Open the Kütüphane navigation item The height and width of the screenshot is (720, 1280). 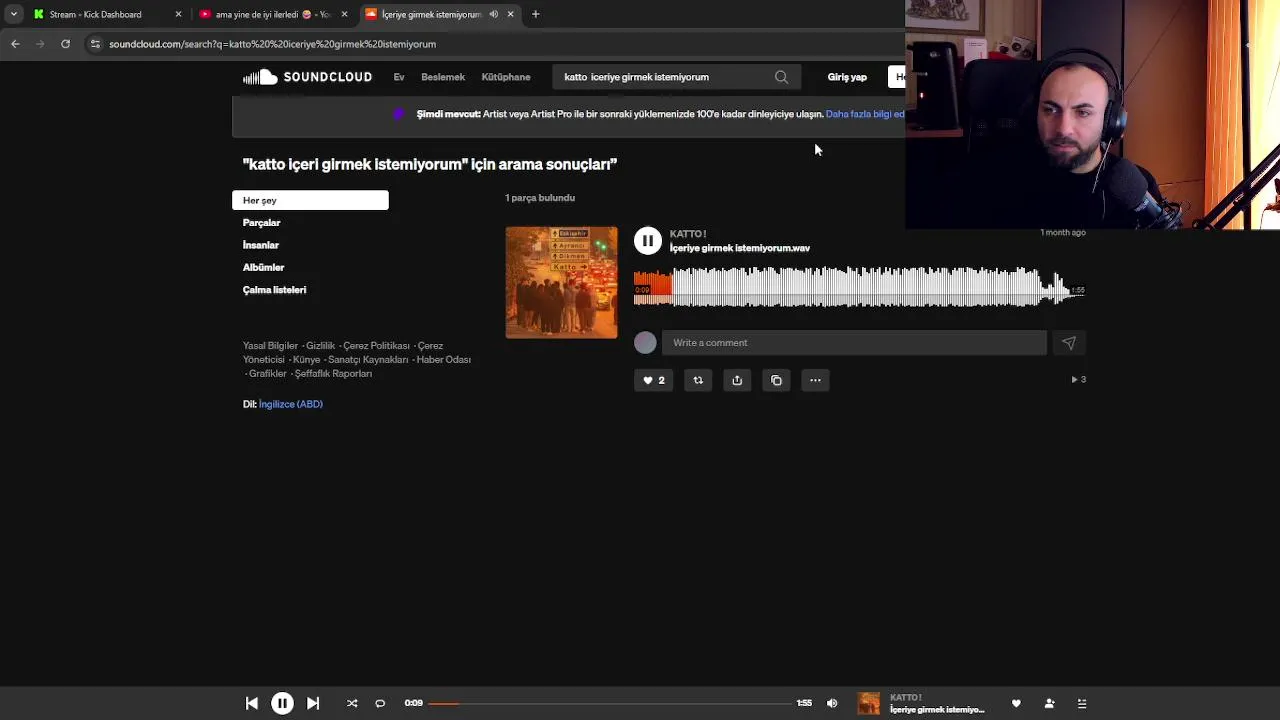pyautogui.click(x=506, y=77)
